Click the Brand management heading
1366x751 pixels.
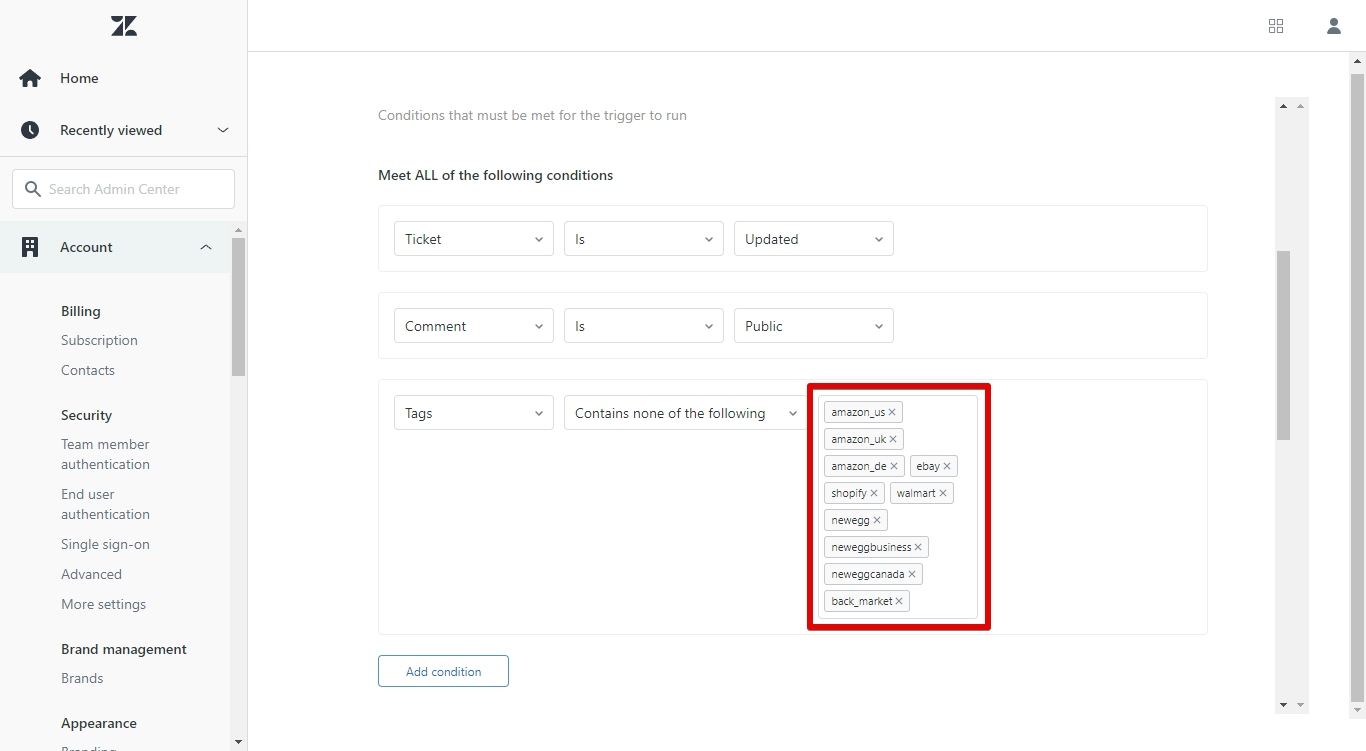[124, 649]
